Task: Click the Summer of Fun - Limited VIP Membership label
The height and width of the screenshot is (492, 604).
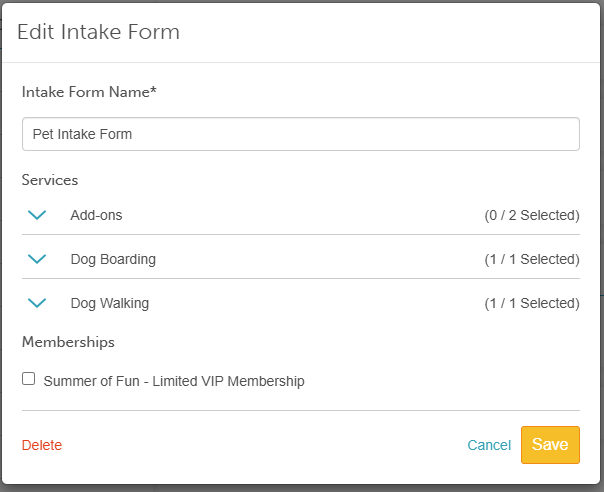Action: click(x=174, y=381)
